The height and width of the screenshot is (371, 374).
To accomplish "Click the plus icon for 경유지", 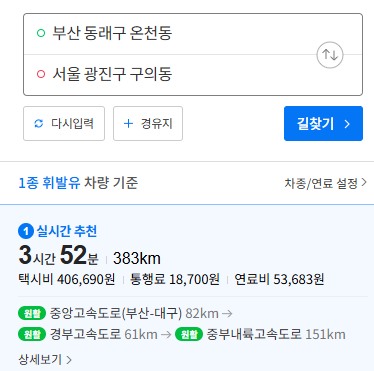I will pyautogui.click(x=128, y=124).
